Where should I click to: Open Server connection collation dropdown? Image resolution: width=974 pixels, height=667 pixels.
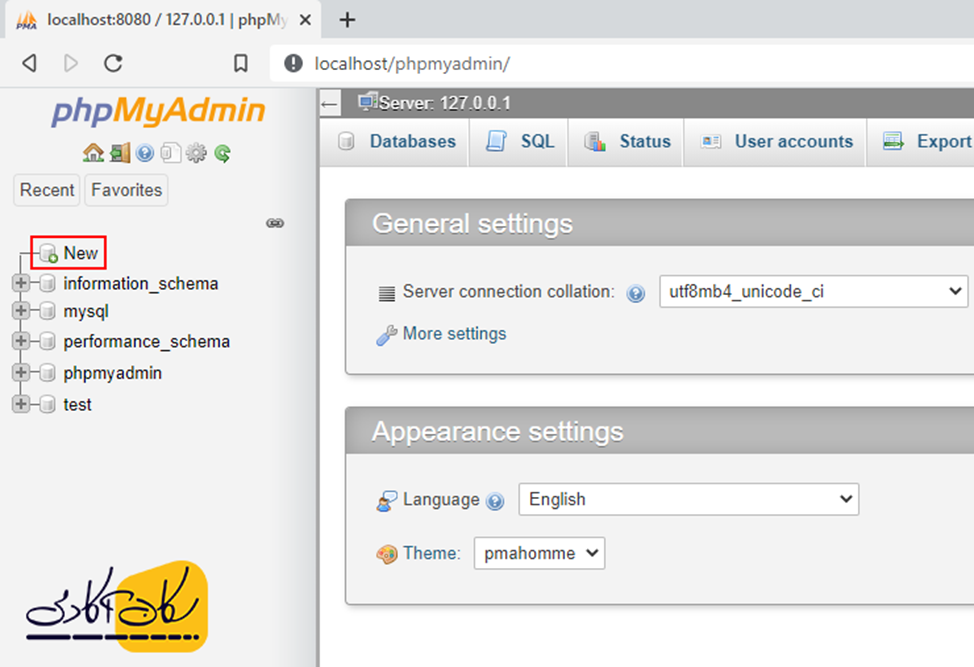[x=813, y=291]
